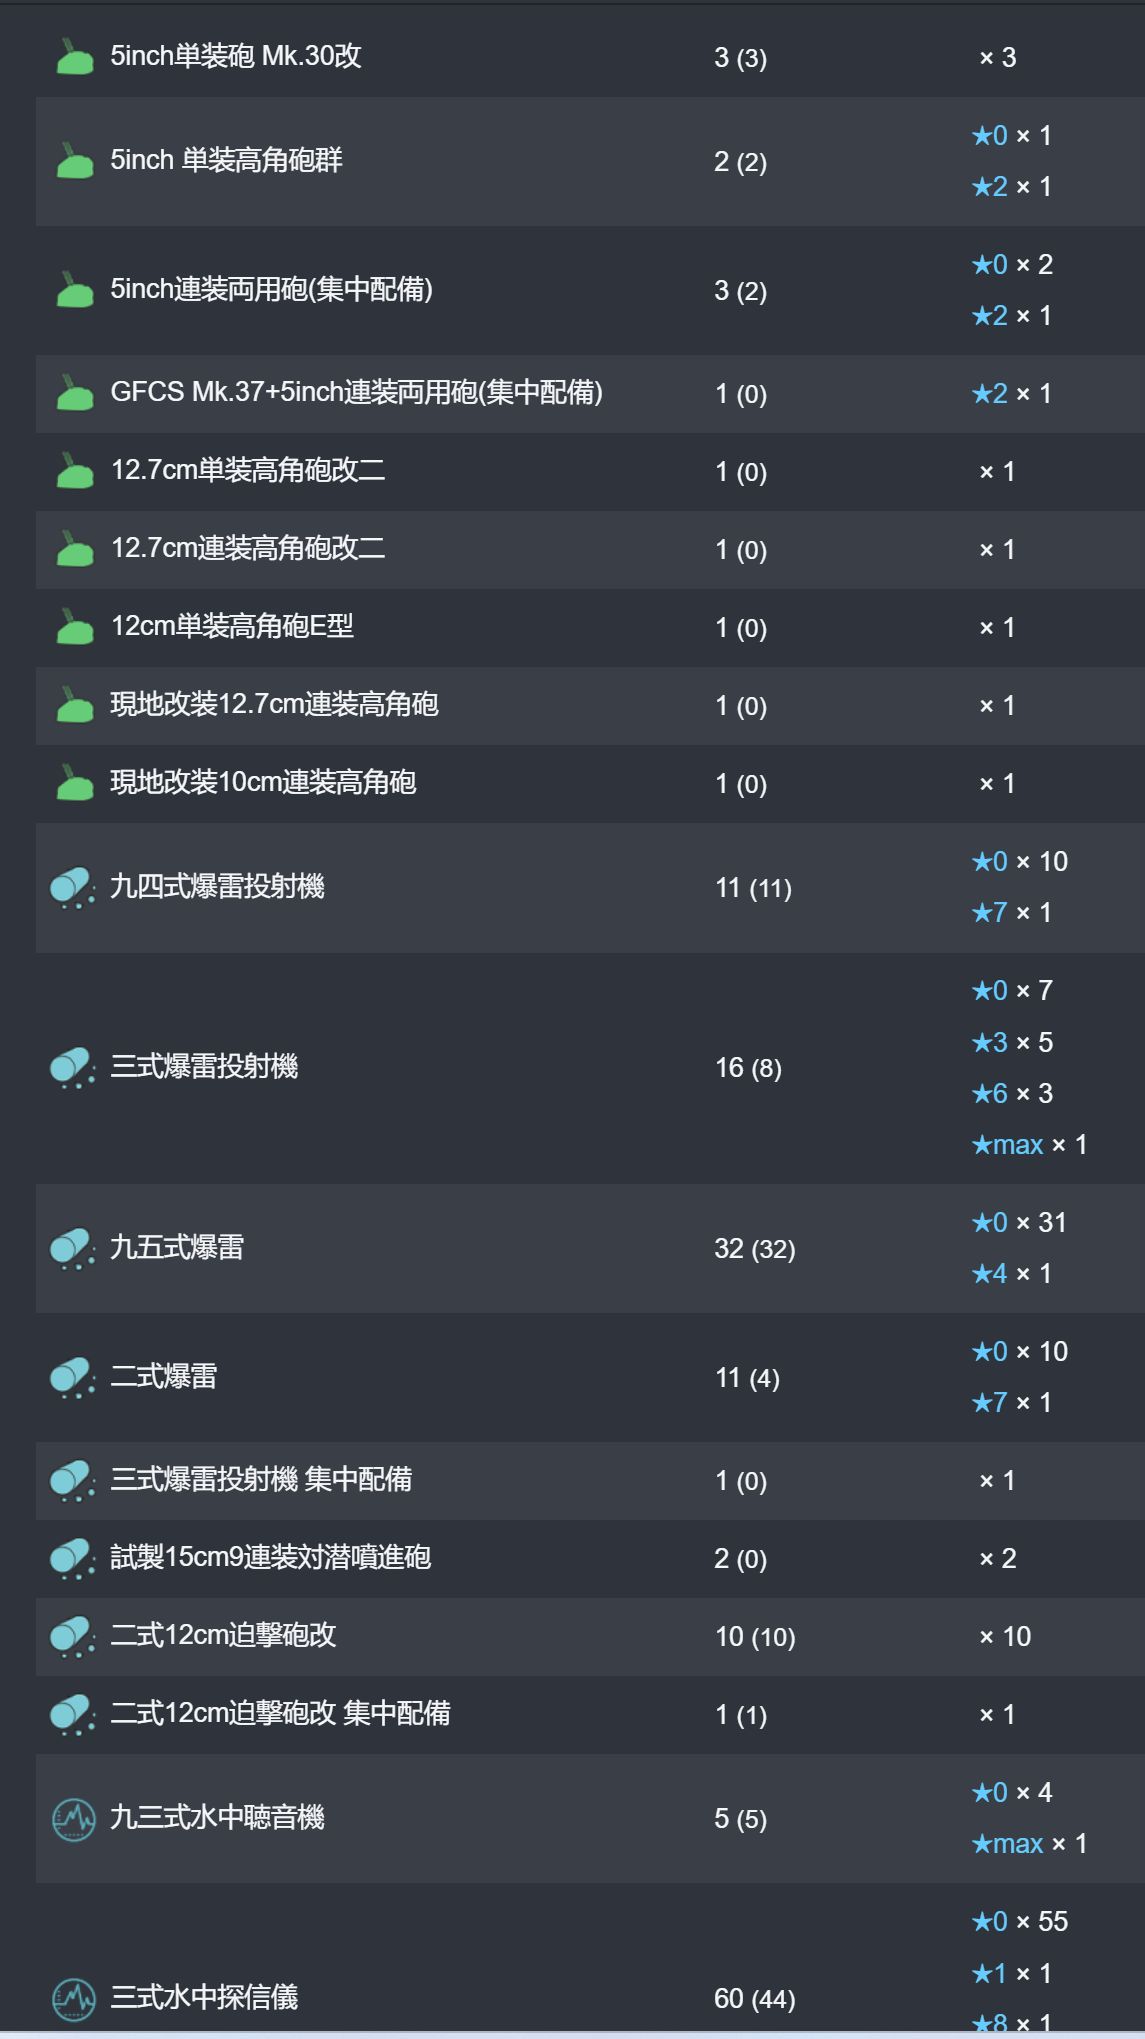Click the gun icon next to 5inch 単装高角砲群
The image size is (1145, 2039).
click(x=74, y=161)
